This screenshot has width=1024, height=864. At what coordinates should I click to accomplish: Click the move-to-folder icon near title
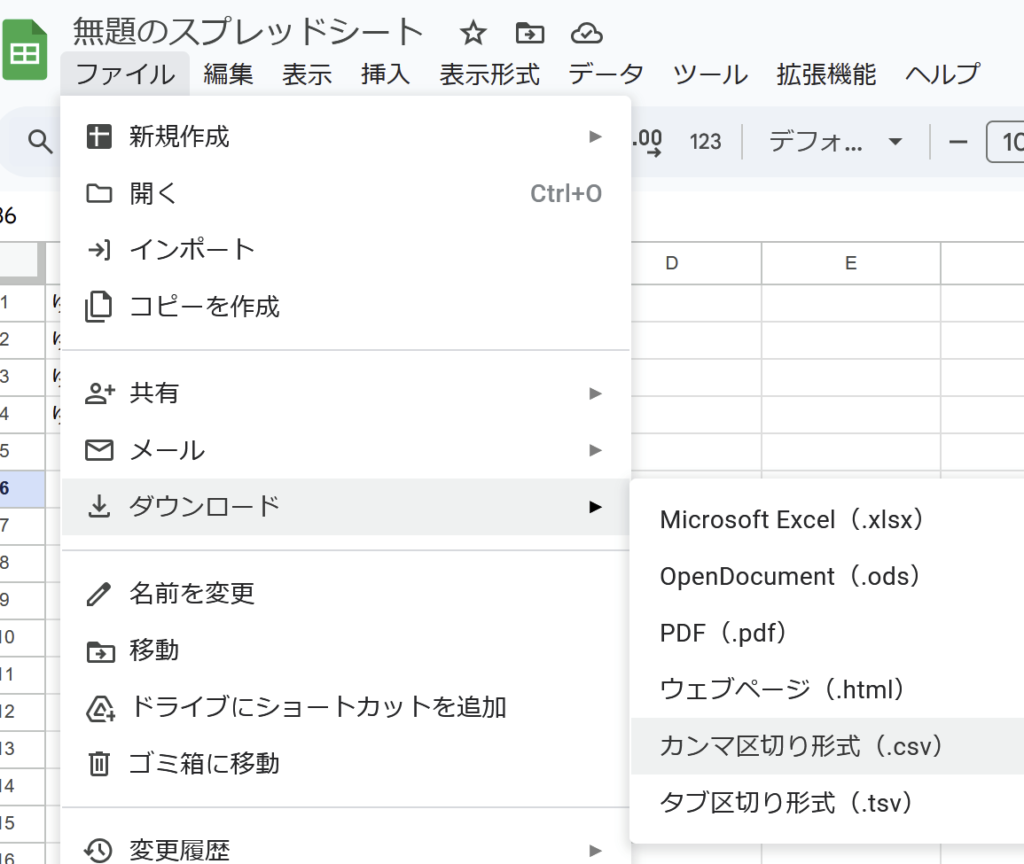coord(529,33)
